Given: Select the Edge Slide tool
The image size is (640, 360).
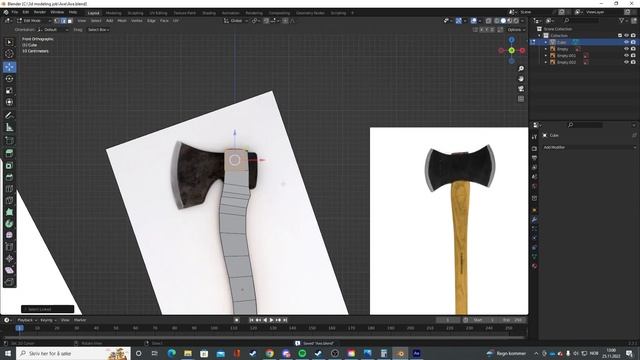Looking at the screenshot, I should point(9,247).
